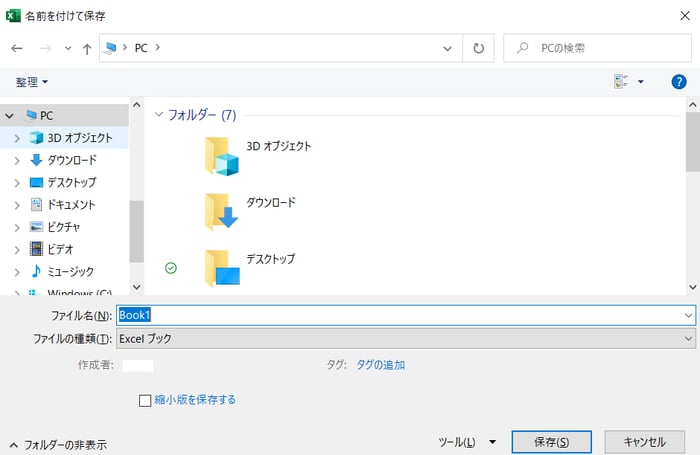This screenshot has height=455, width=700.
Task: Open help with the question mark icon
Action: 678,81
